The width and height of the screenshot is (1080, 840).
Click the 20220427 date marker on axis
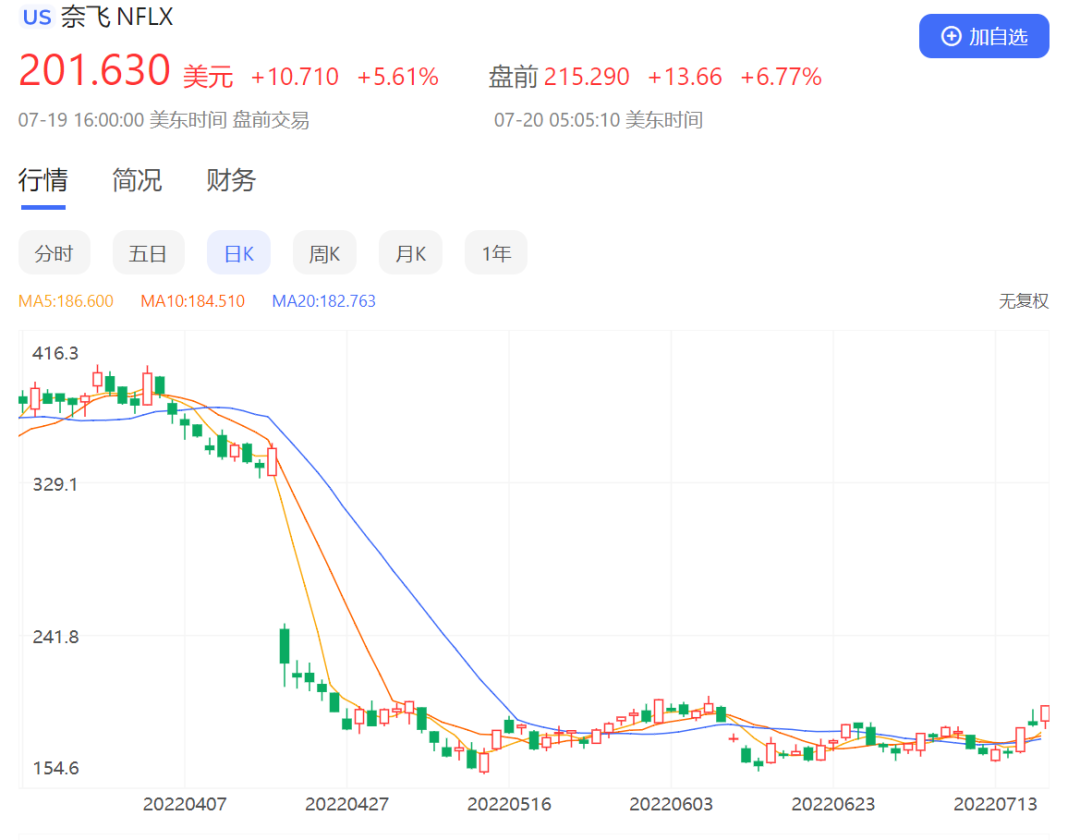click(x=347, y=804)
